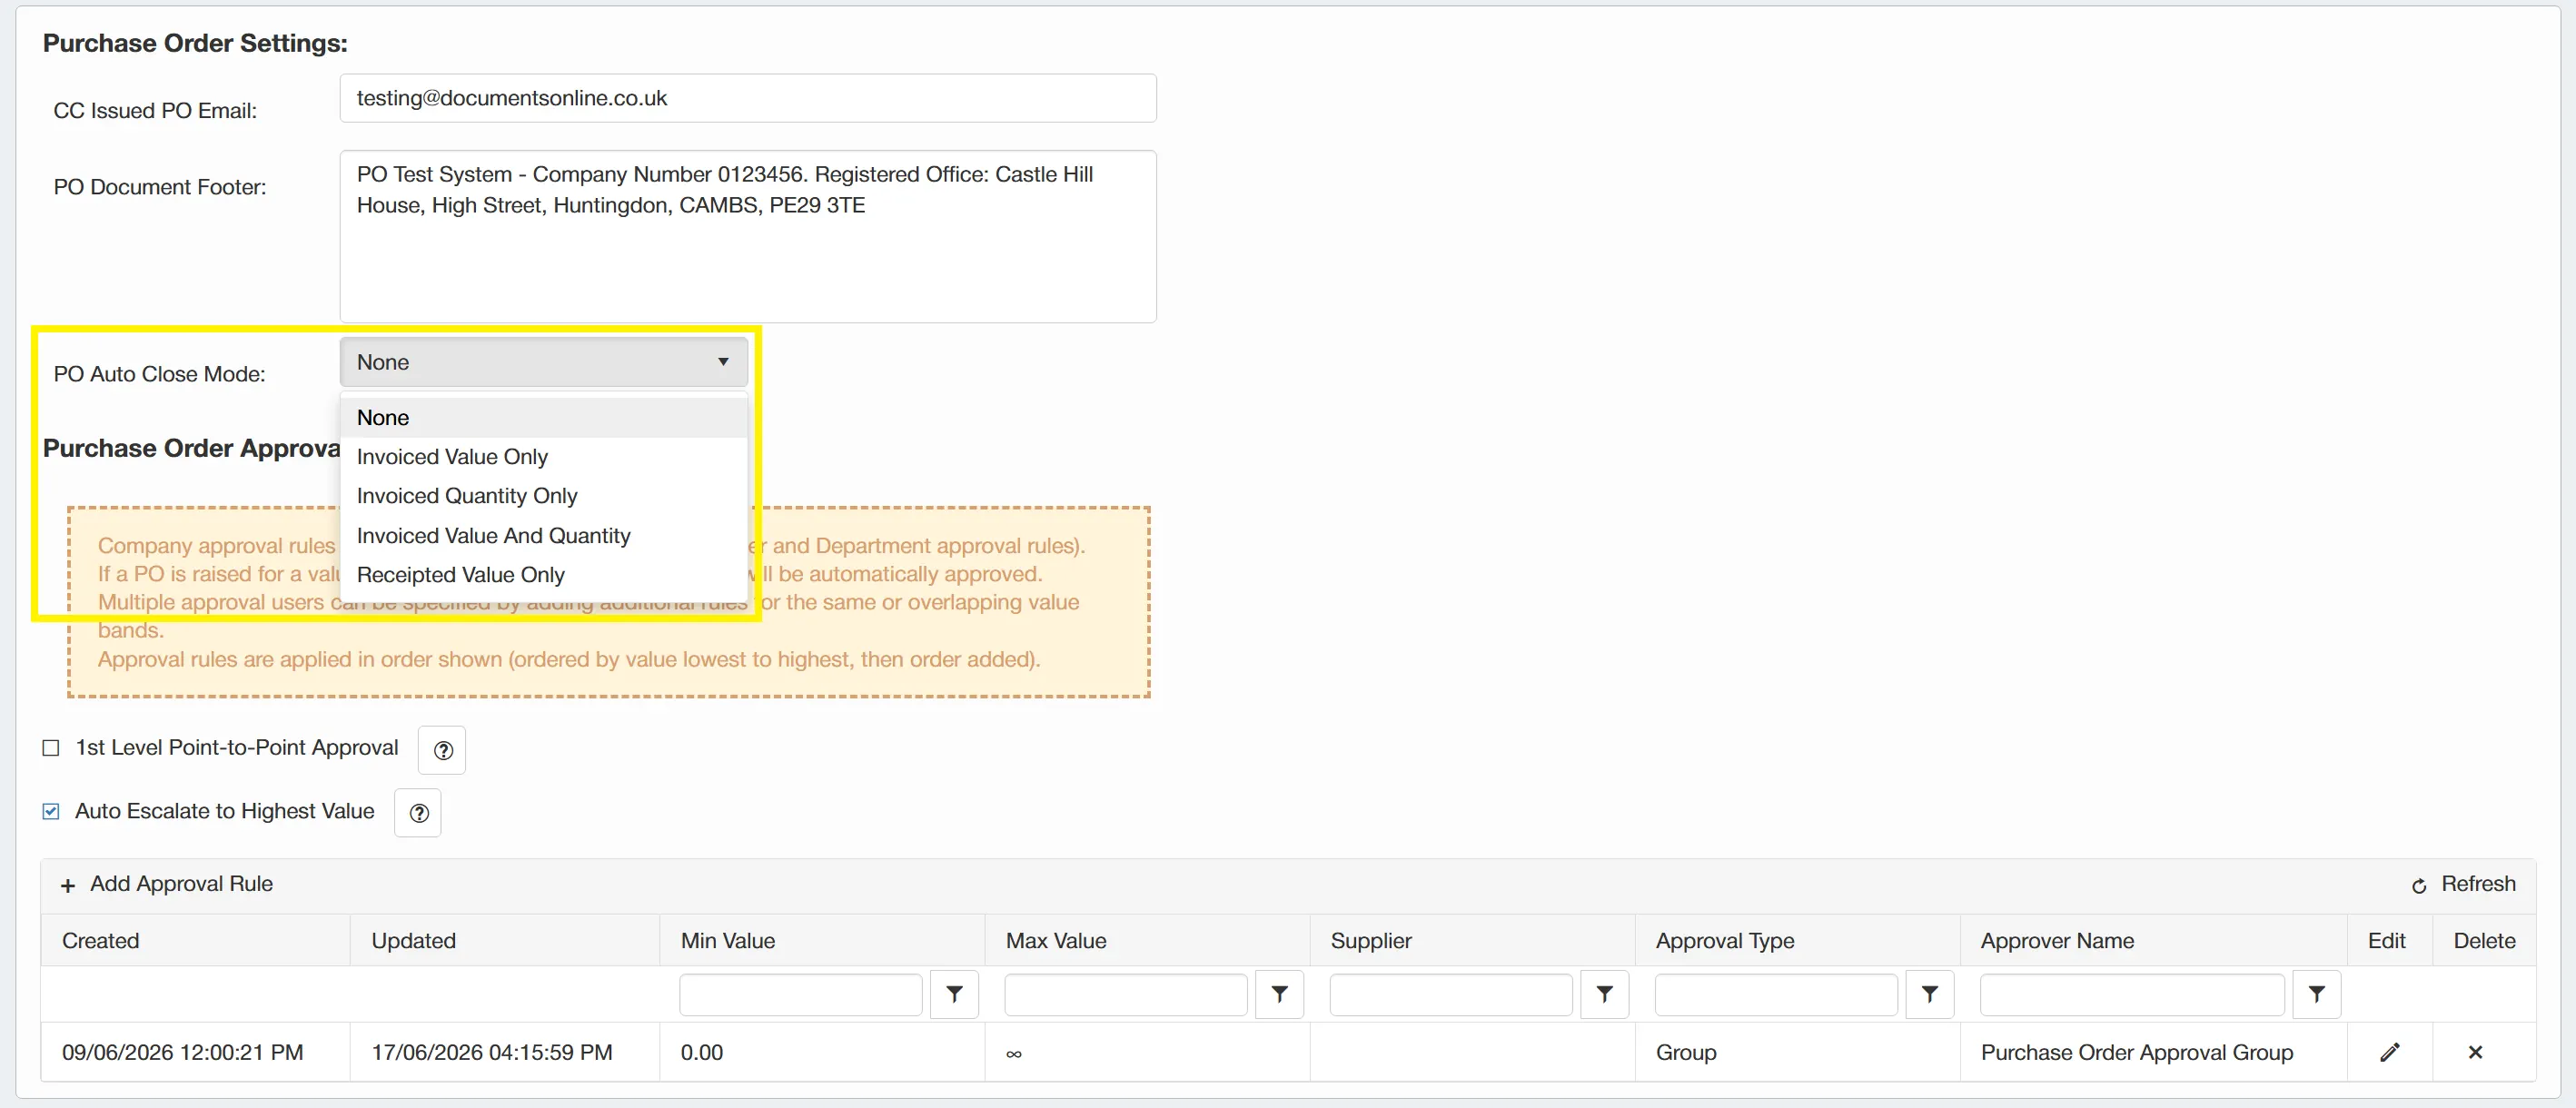Open help for Auto Escalate to Highest Value
Screen dimensions: 2576x1108
418,813
